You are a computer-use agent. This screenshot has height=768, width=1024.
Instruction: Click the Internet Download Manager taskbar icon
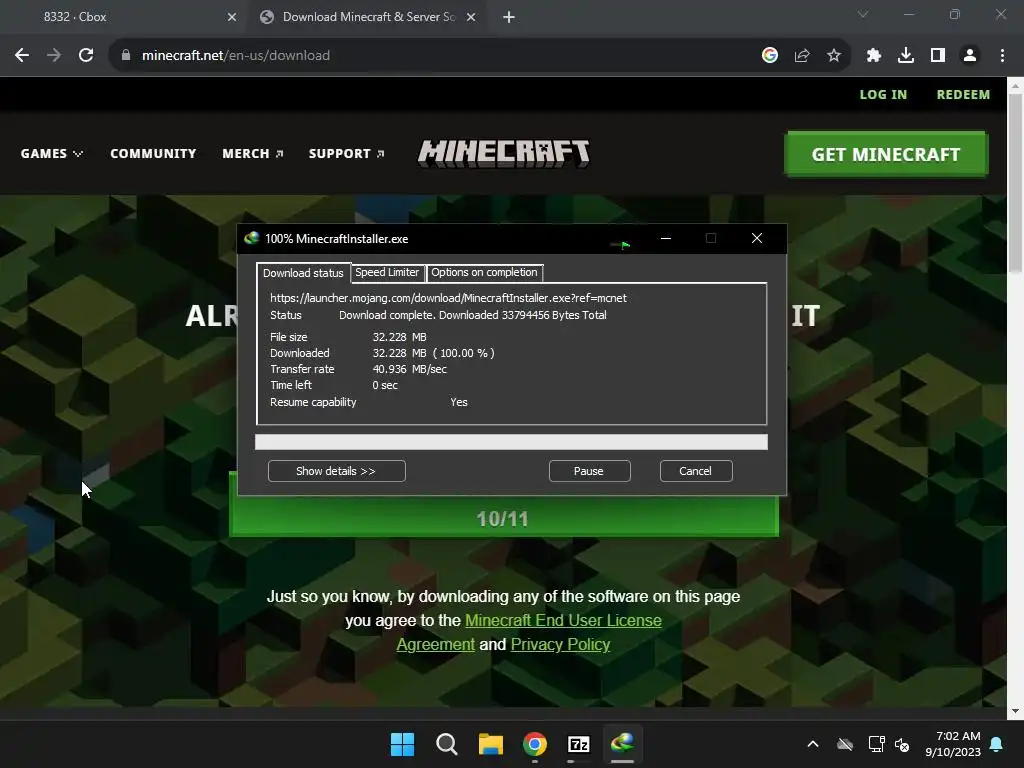pyautogui.click(x=622, y=744)
